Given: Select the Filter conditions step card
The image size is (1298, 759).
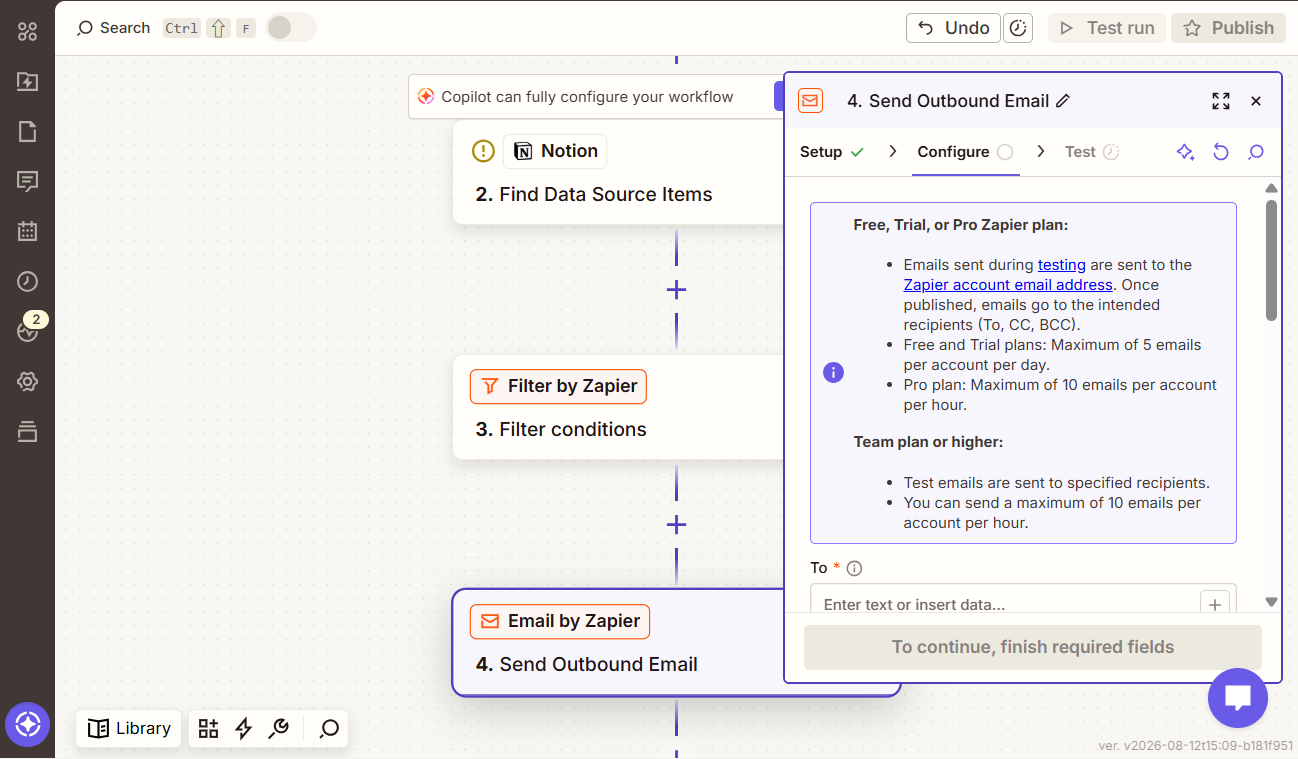Looking at the screenshot, I should pos(618,407).
